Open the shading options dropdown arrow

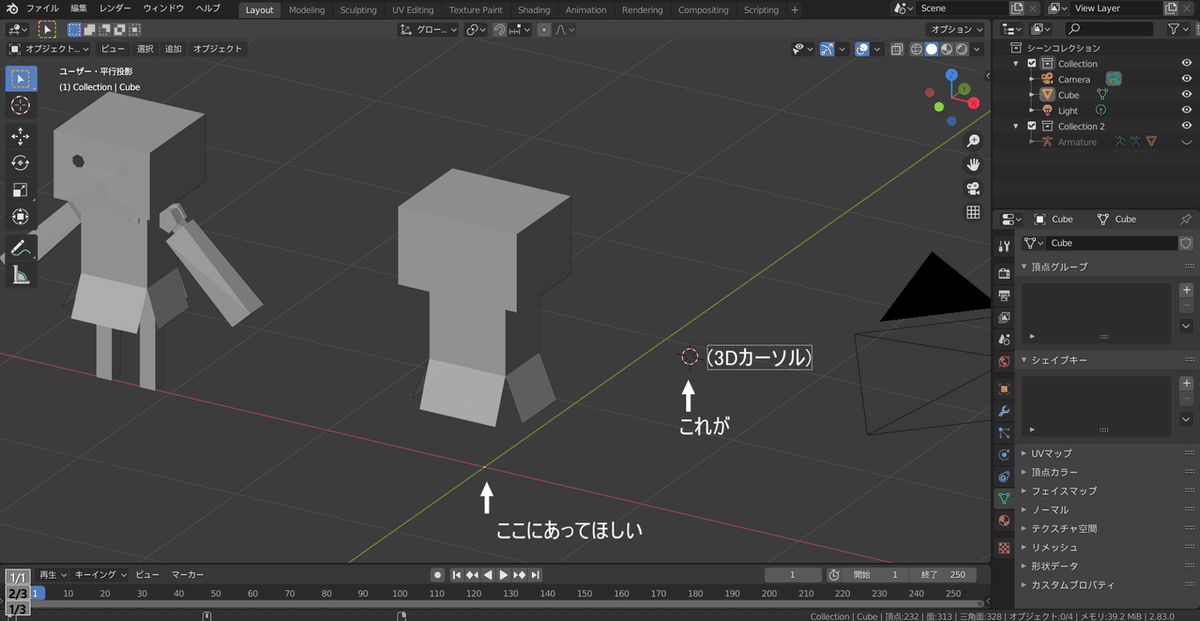click(x=977, y=49)
